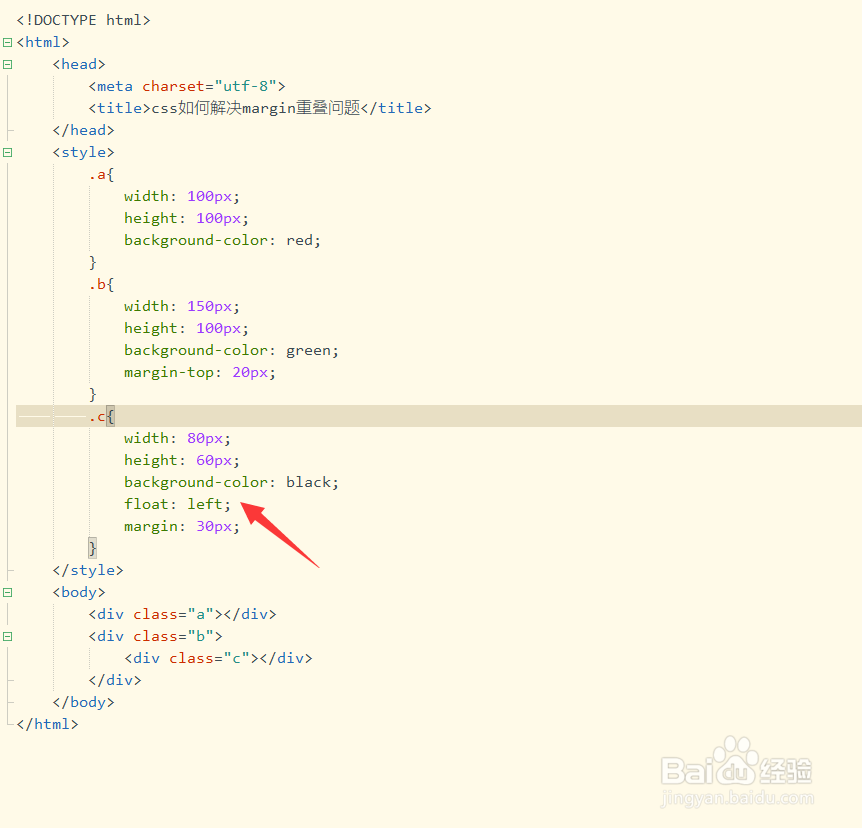This screenshot has width=862, height=828.
Task: Click the closing </div> tag line
Action: coord(115,680)
